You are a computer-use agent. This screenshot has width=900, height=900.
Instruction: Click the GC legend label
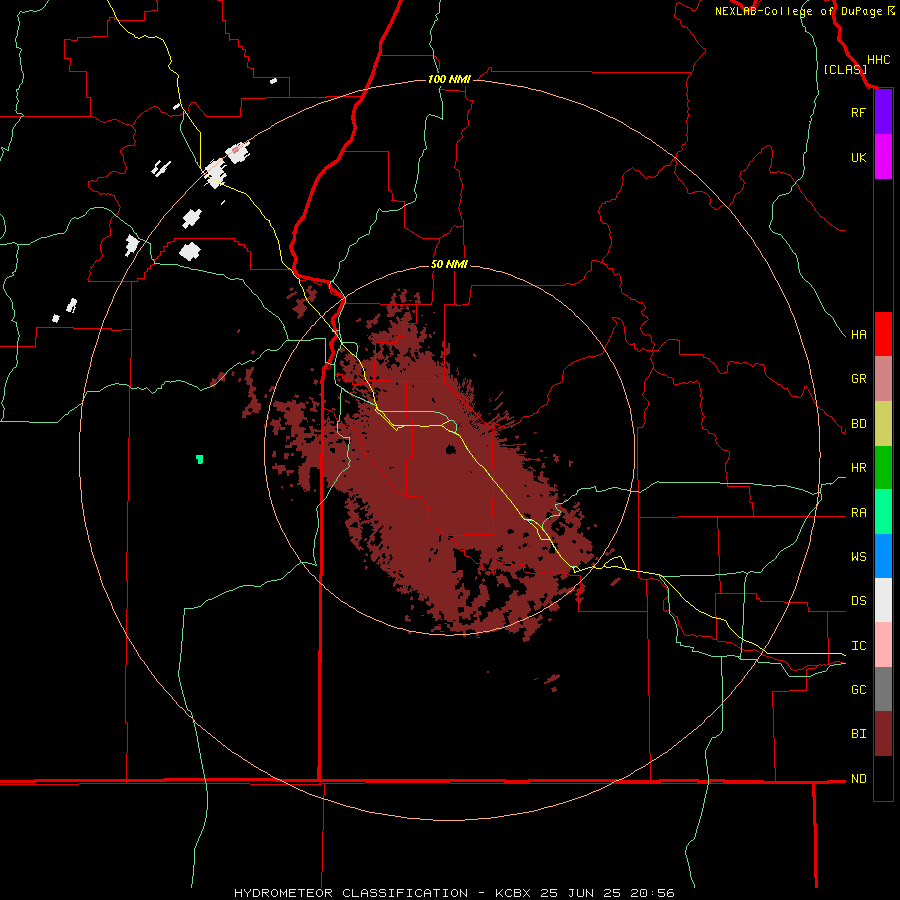[x=859, y=689]
